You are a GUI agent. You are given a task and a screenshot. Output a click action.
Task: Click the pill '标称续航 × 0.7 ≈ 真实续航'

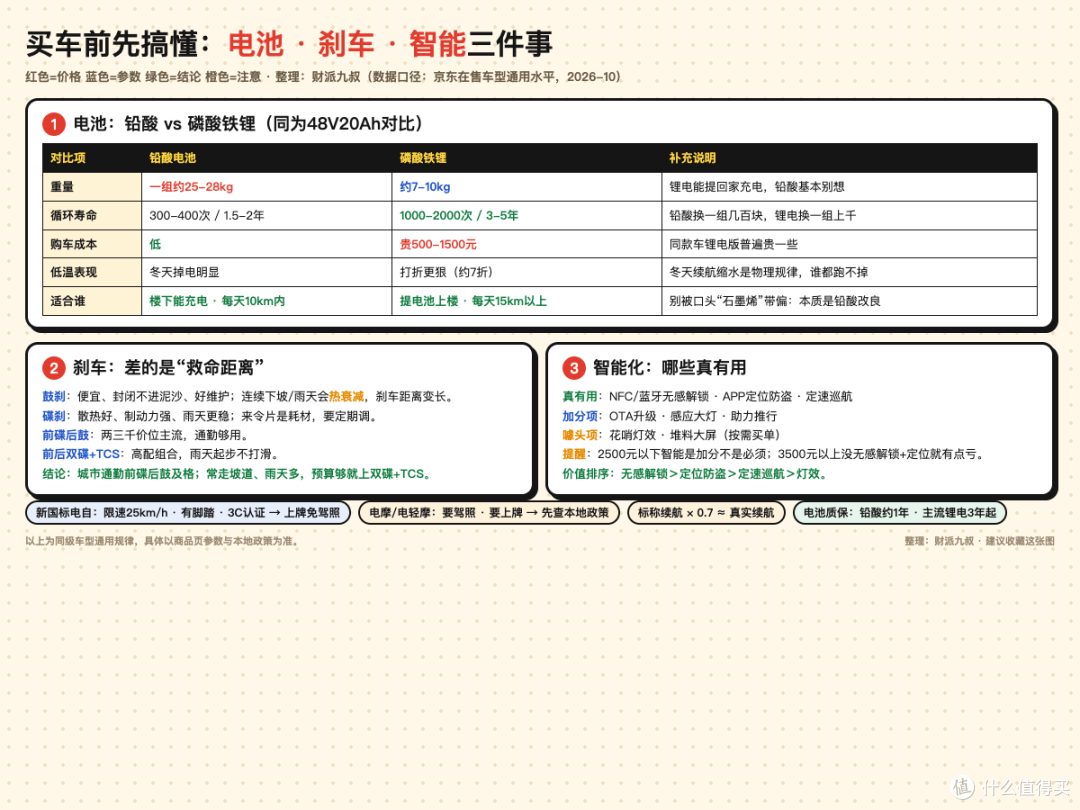(x=706, y=512)
